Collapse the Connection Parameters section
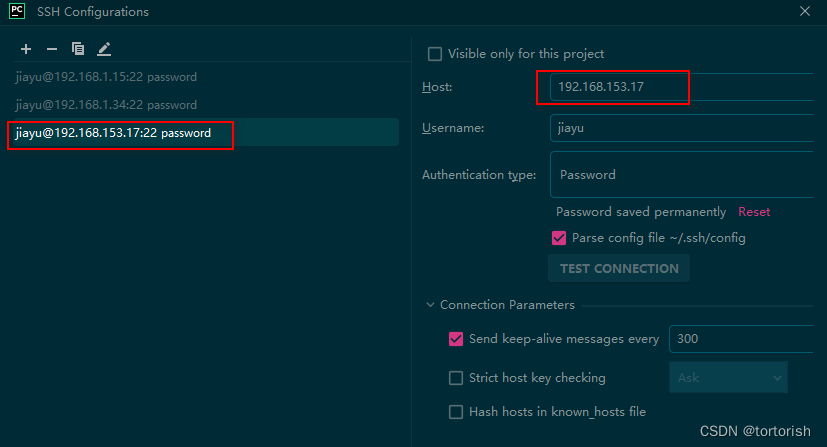The height and width of the screenshot is (447, 827). [x=430, y=305]
